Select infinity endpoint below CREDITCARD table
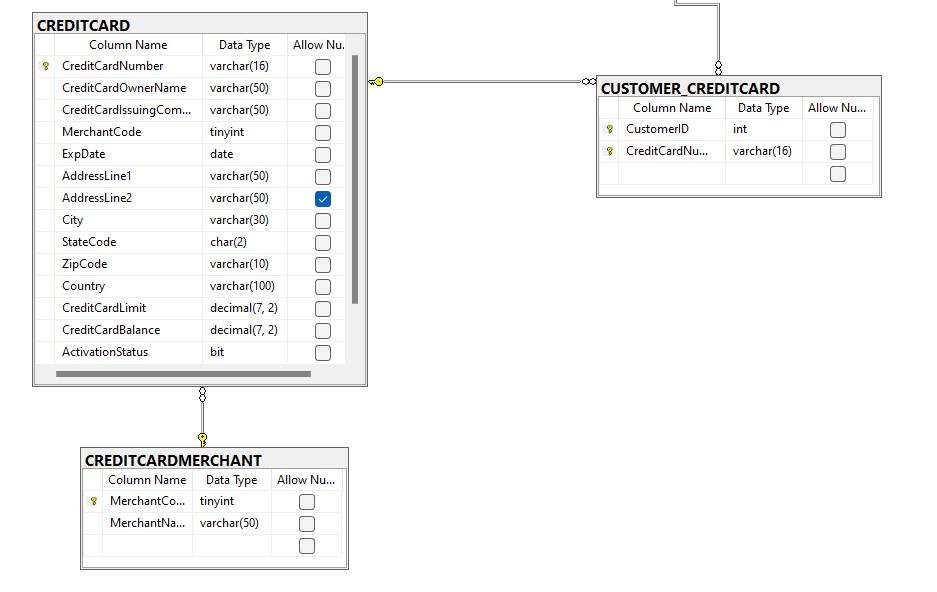 click(x=203, y=394)
